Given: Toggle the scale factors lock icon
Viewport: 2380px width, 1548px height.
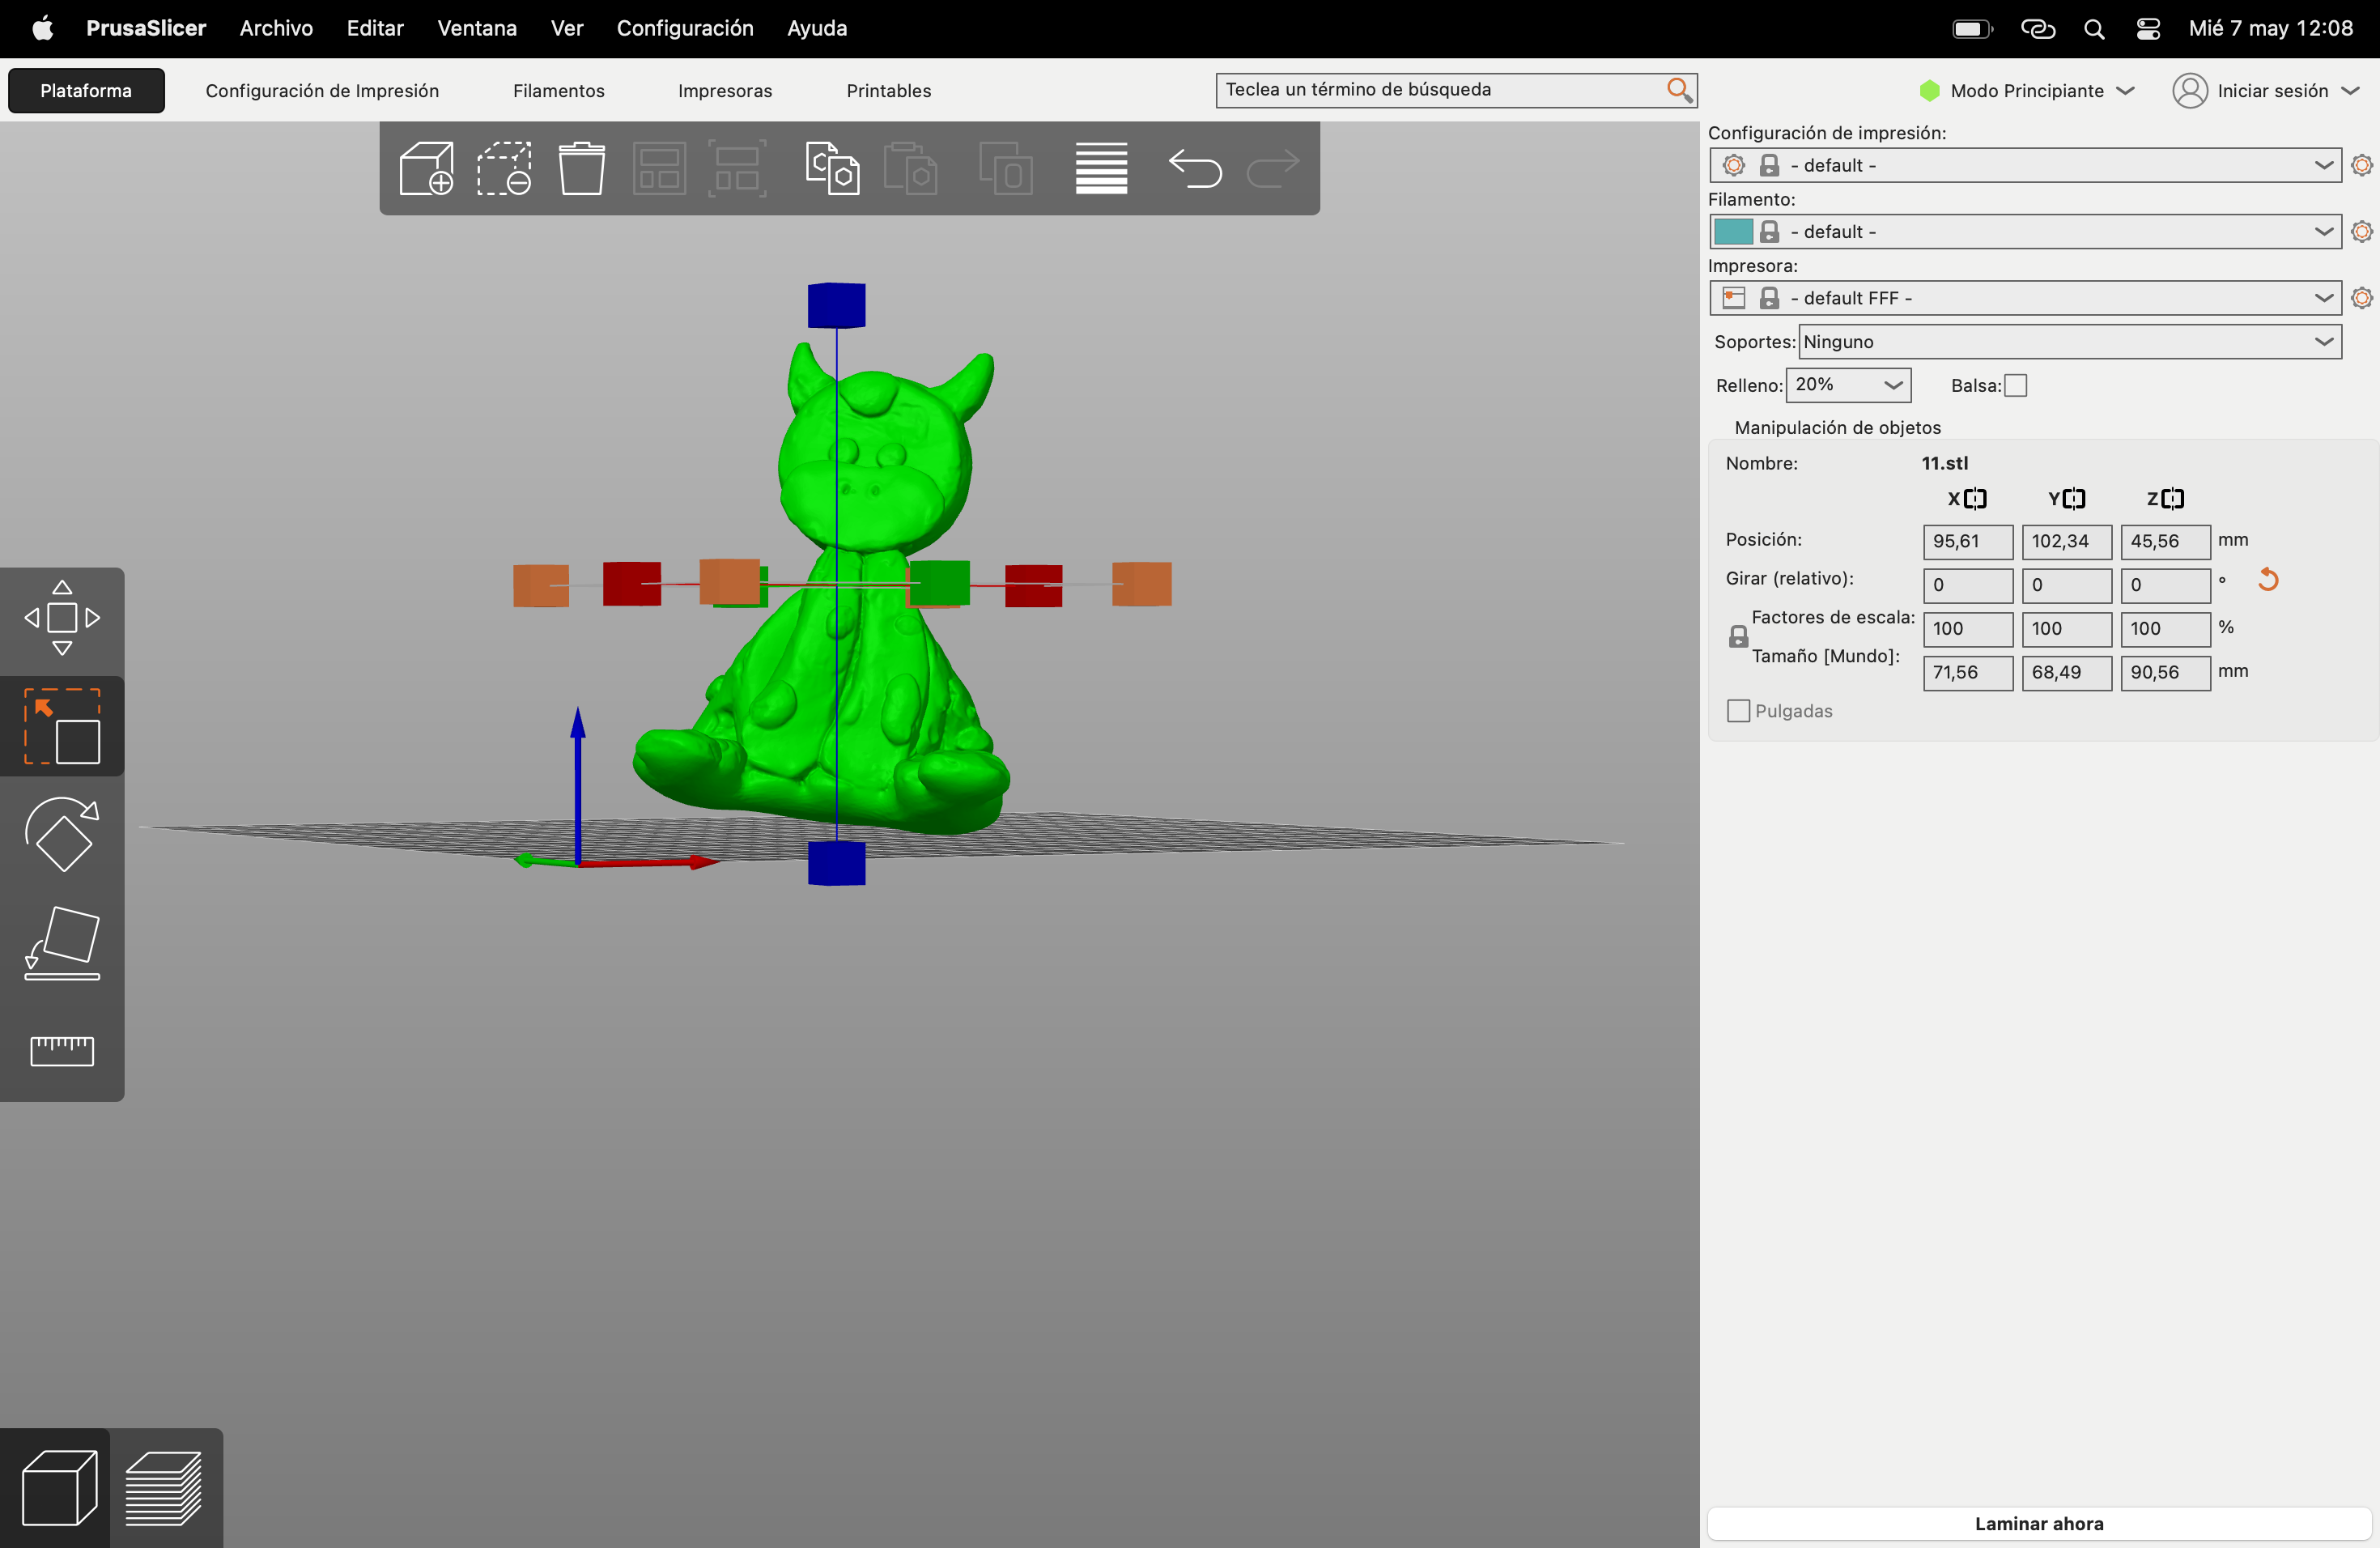Looking at the screenshot, I should 1739,637.
